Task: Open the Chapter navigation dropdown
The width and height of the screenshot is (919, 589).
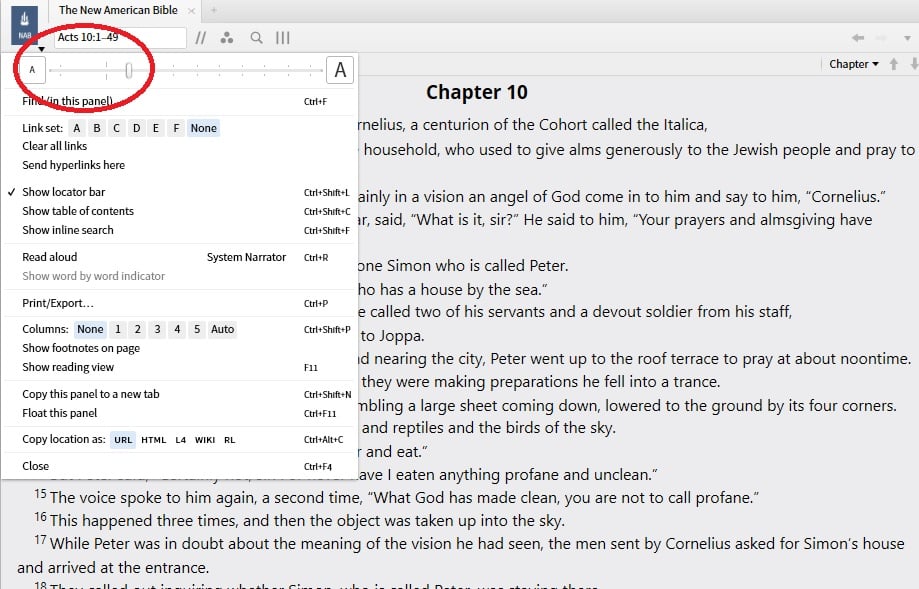Action: coord(853,64)
